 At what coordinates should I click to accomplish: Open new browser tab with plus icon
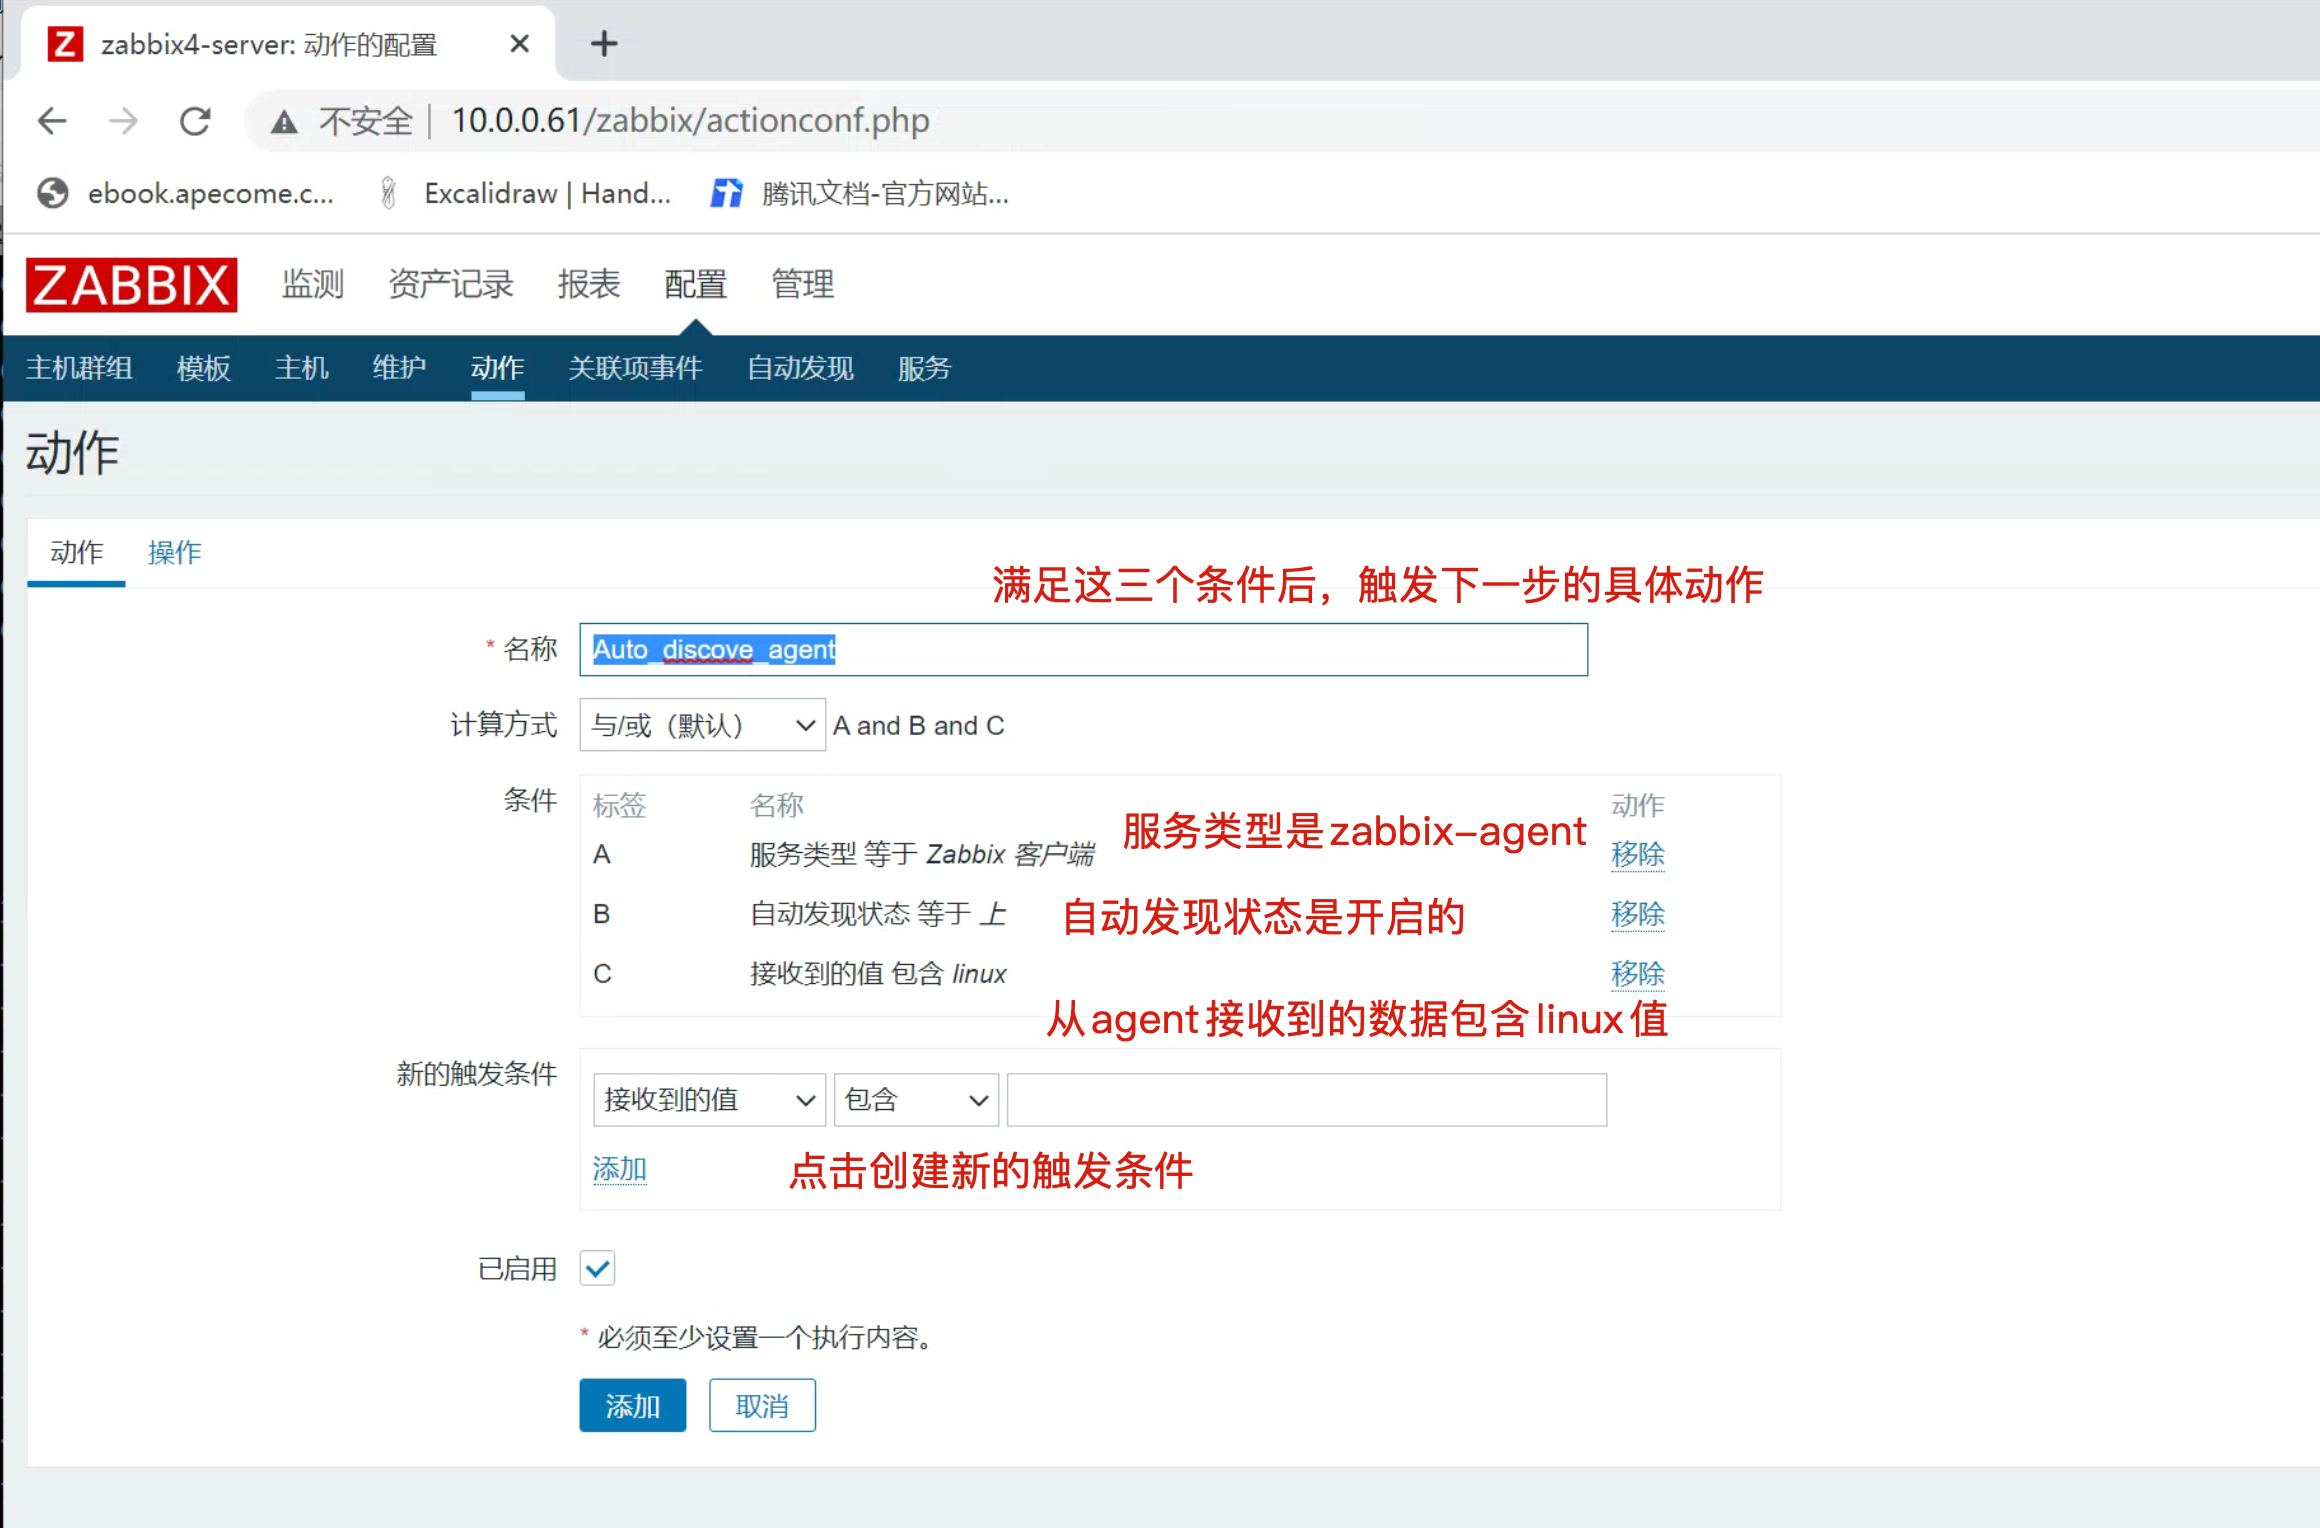tap(604, 44)
